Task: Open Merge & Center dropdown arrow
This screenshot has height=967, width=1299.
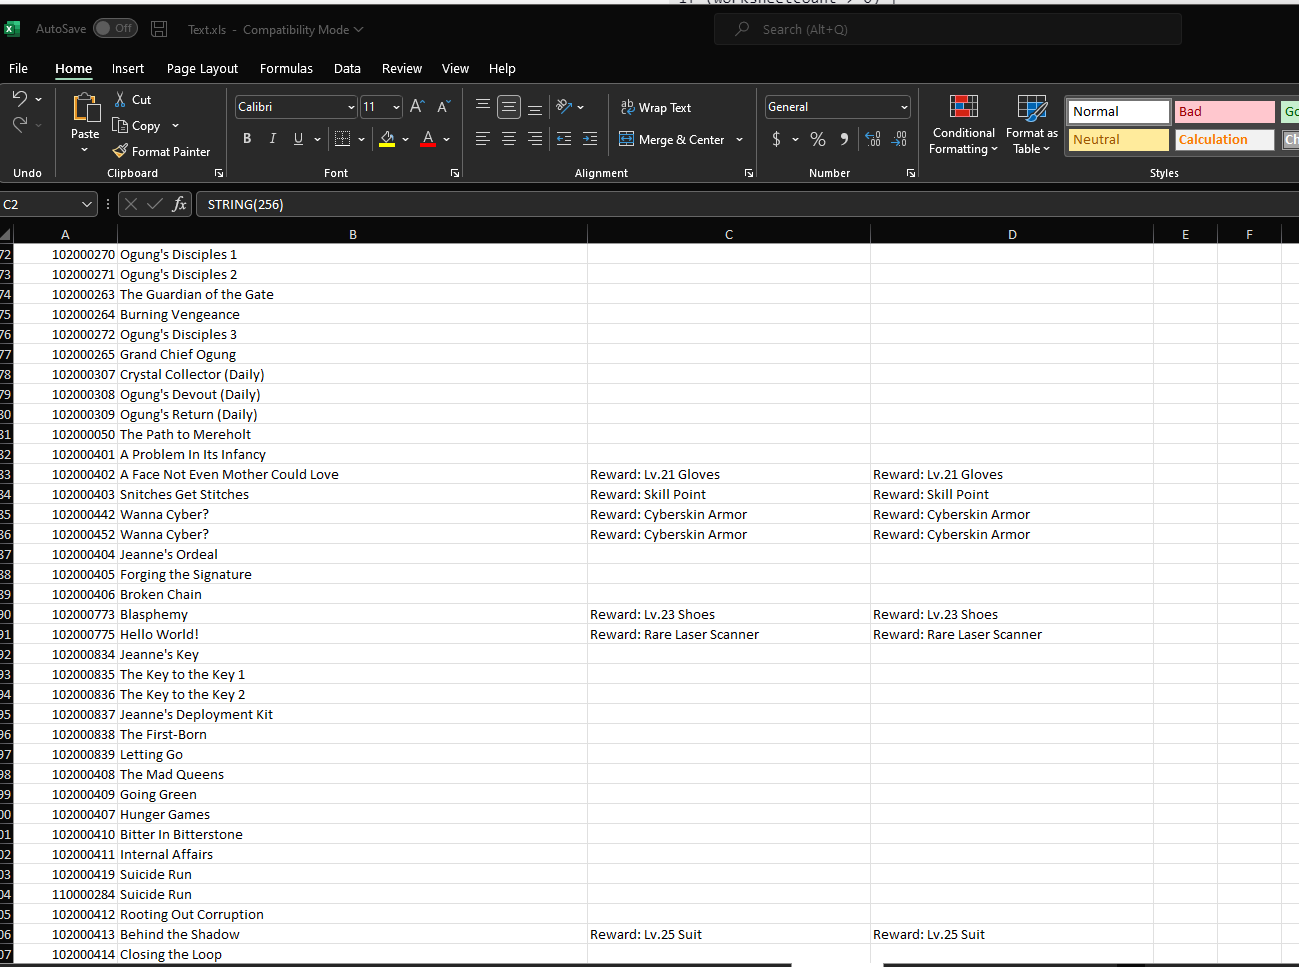Action: point(740,139)
